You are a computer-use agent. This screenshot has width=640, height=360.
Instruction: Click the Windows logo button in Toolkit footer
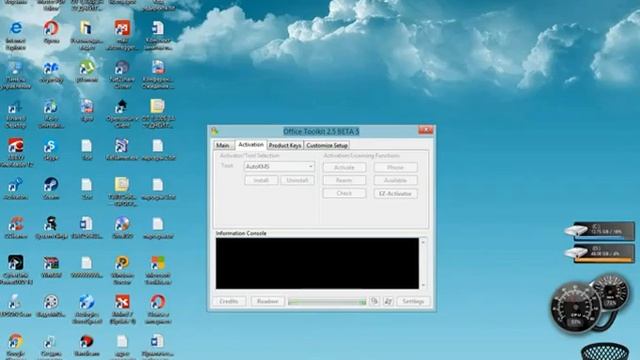[x=388, y=301]
